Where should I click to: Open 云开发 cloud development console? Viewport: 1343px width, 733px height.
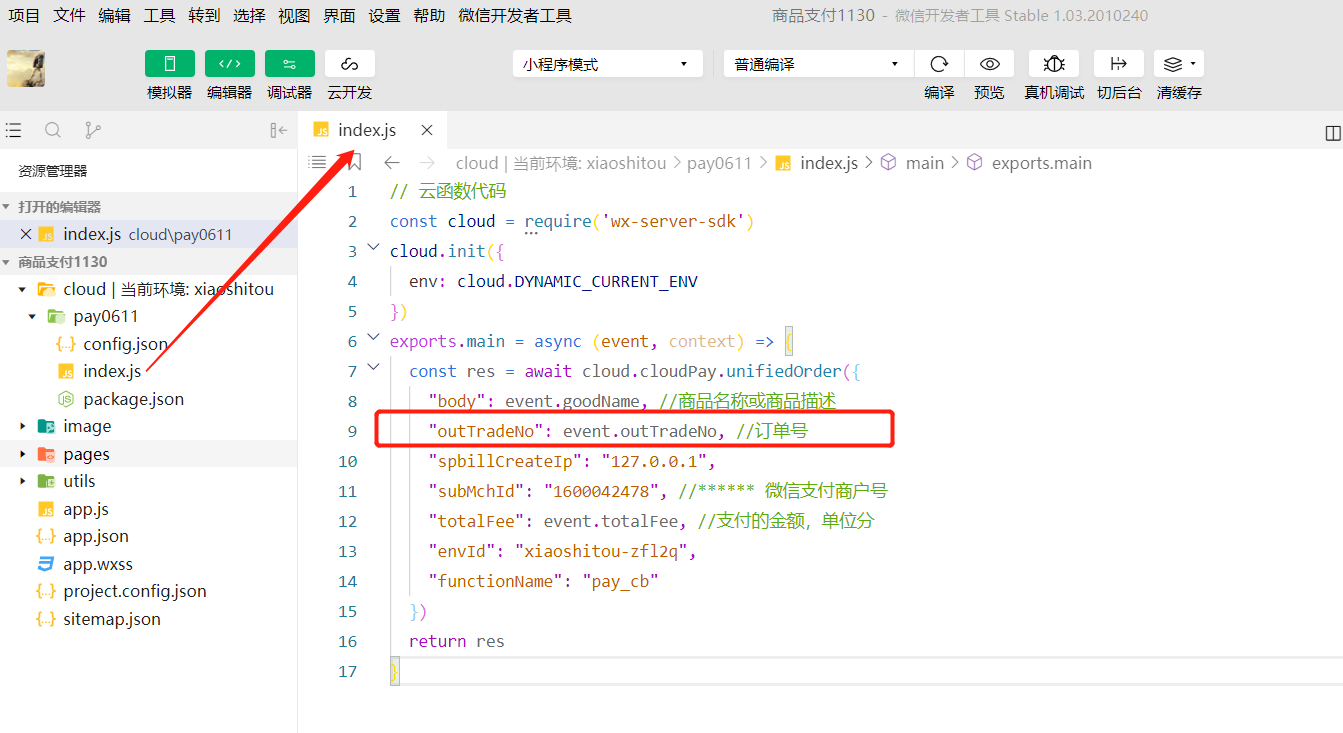(350, 64)
